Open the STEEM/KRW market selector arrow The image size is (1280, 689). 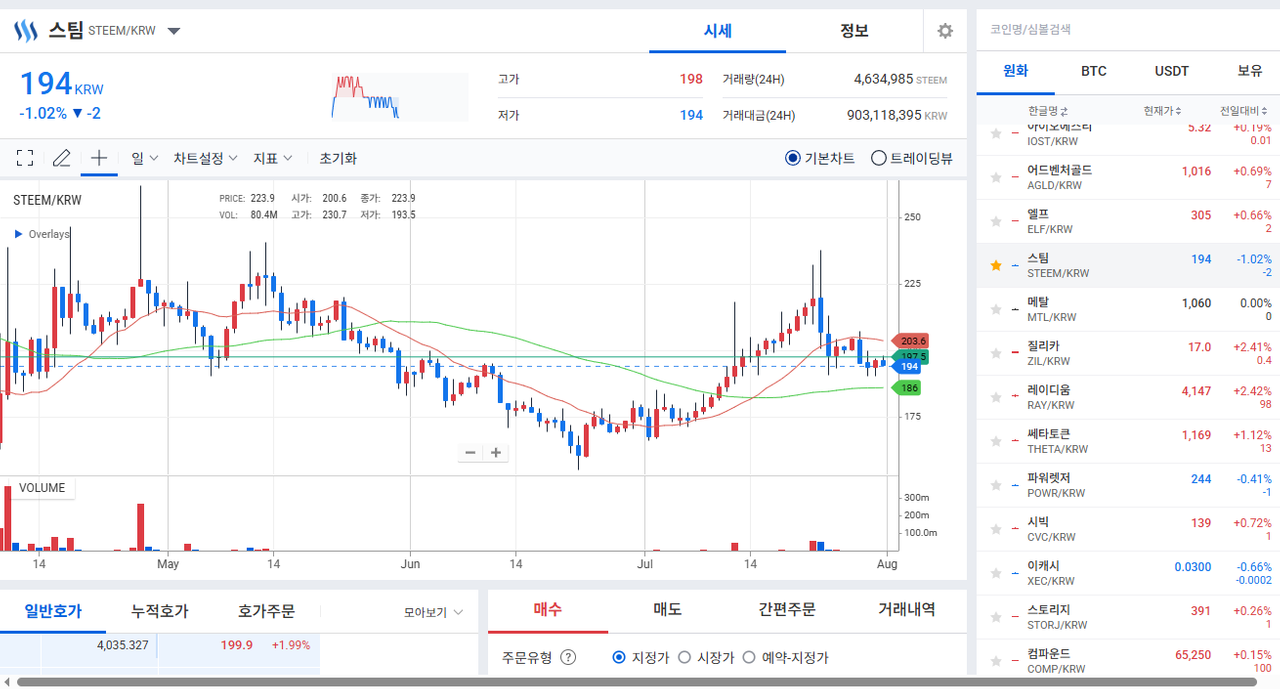coord(174,31)
